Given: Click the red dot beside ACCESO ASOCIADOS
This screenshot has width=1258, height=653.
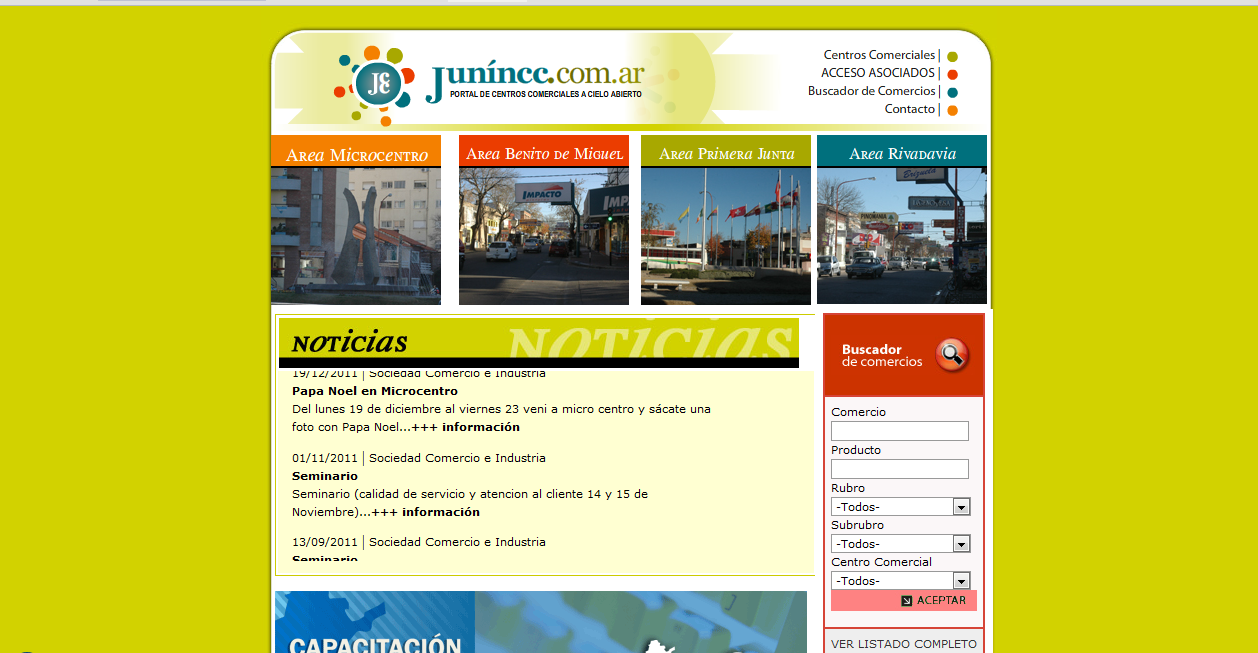Looking at the screenshot, I should (x=952, y=75).
